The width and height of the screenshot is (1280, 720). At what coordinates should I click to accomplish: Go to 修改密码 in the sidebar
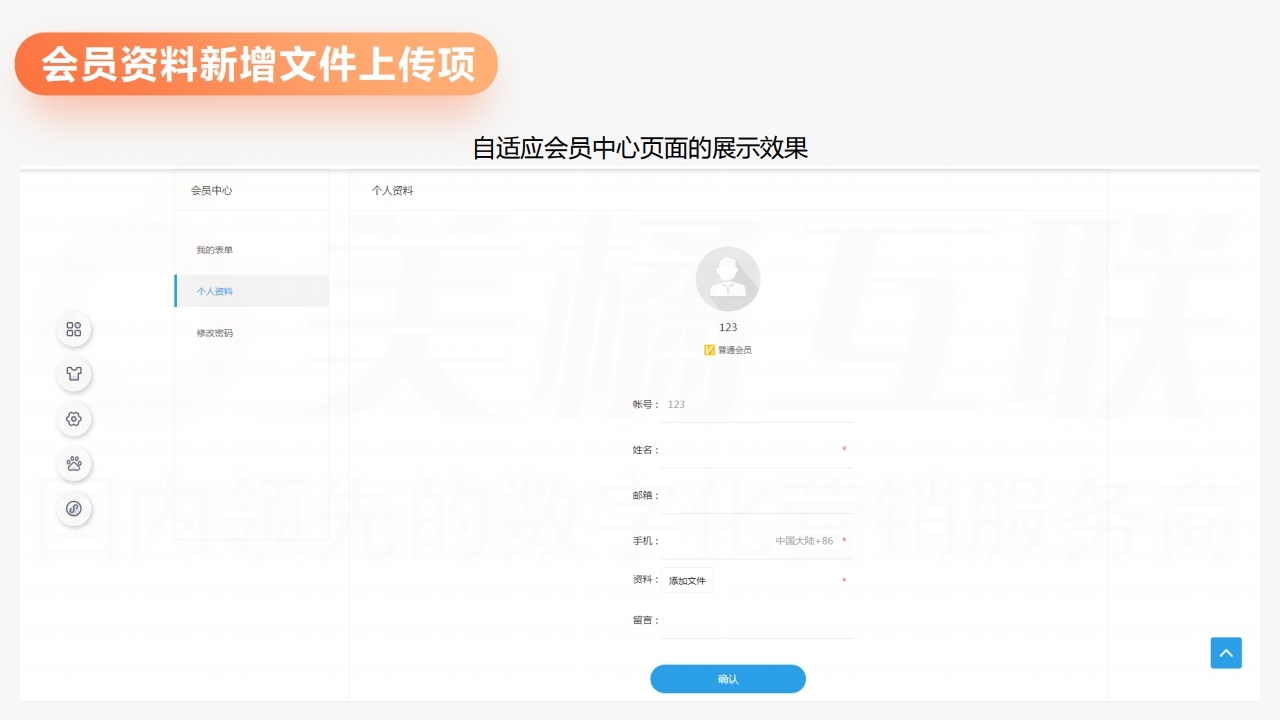(215, 333)
